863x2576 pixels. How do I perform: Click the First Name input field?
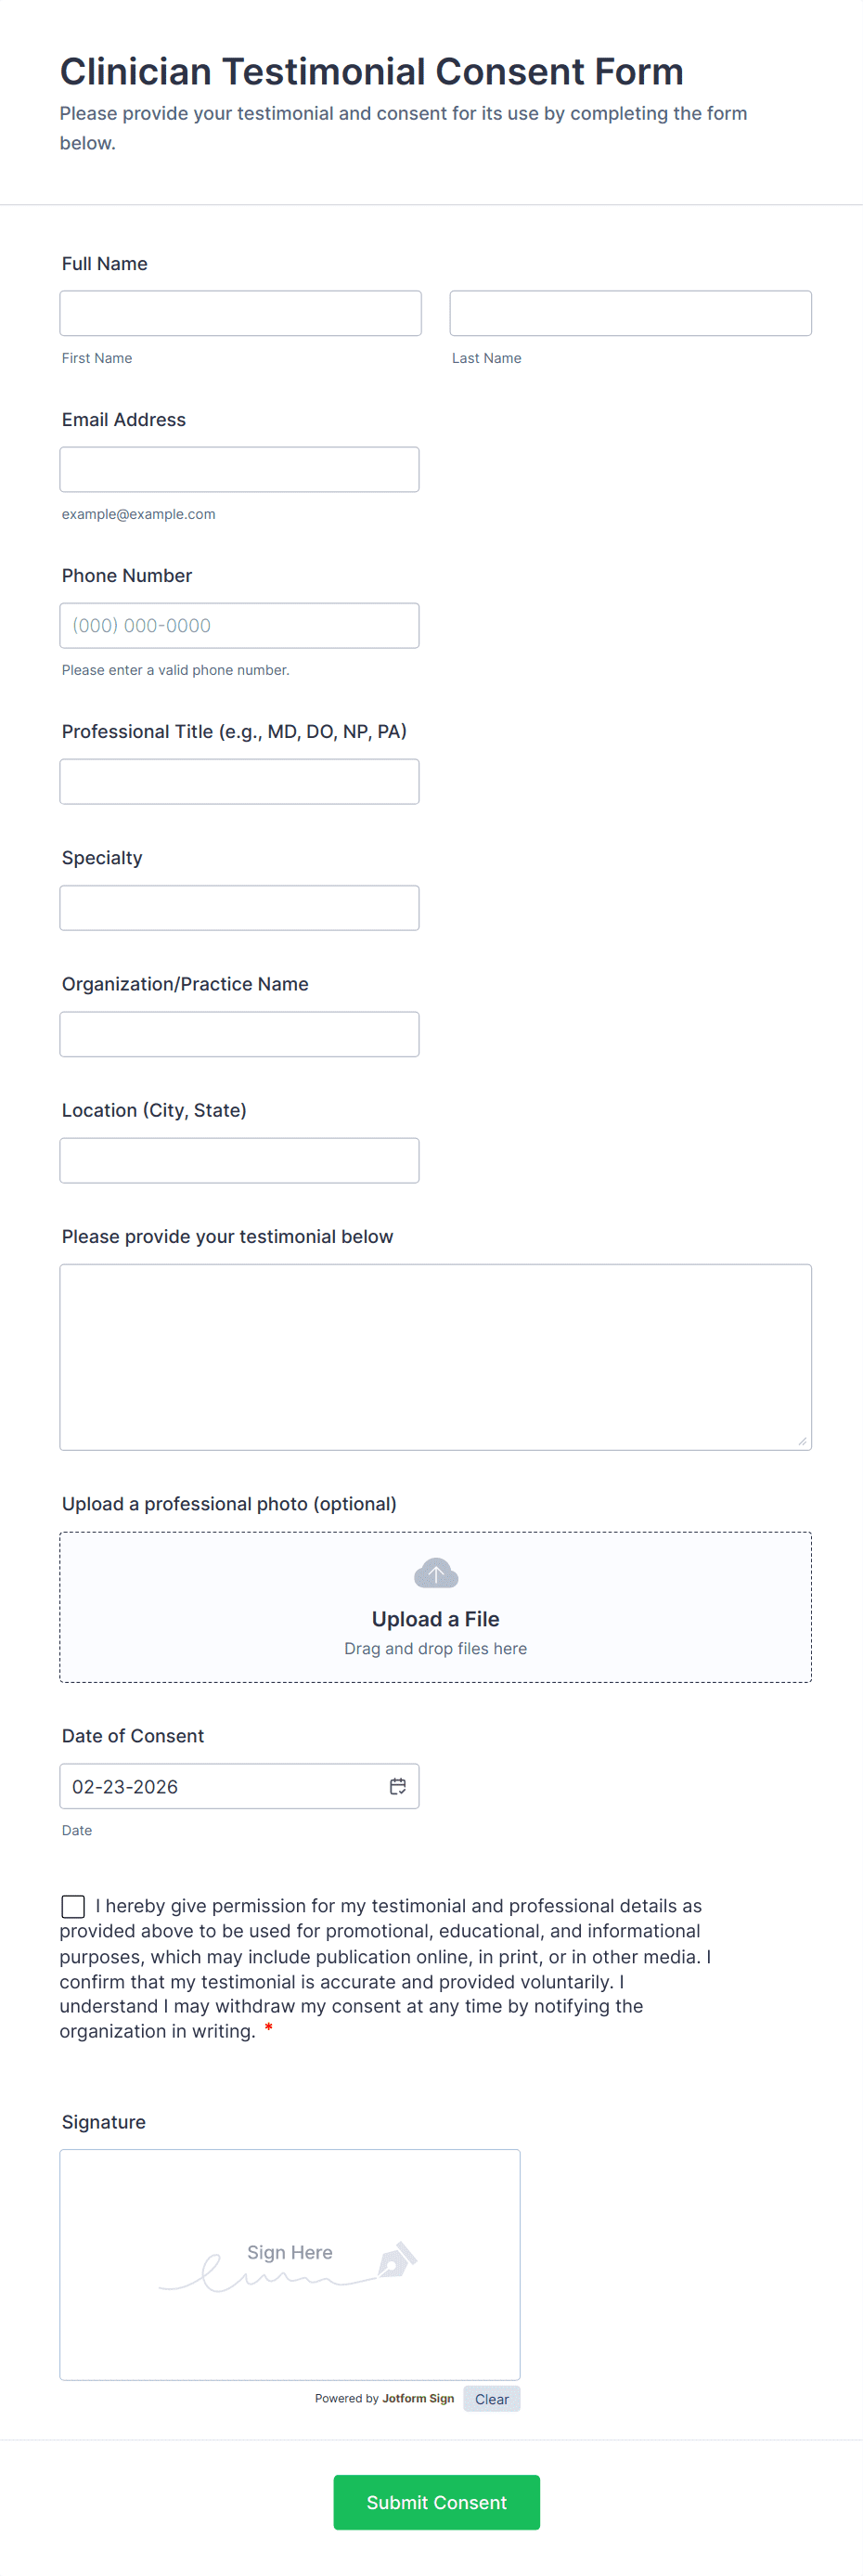coord(240,313)
